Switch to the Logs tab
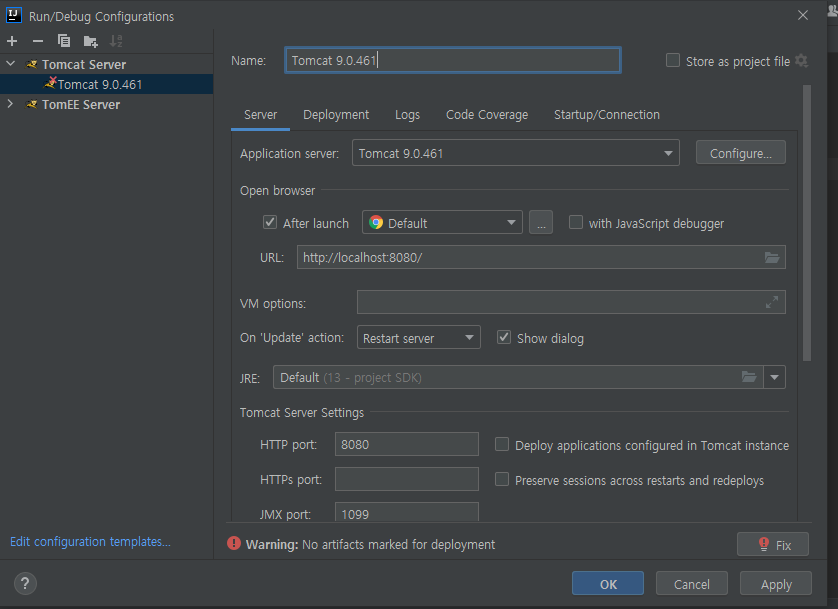Screen dimensions: 838x609 (407, 115)
